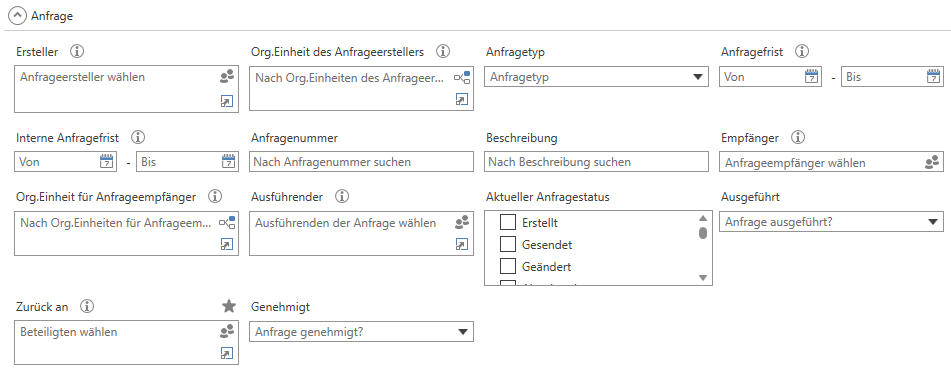Image resolution: width=951 pixels, height=390 pixels.
Task: Open popup arrow in Ausführender field
Action: click(462, 245)
